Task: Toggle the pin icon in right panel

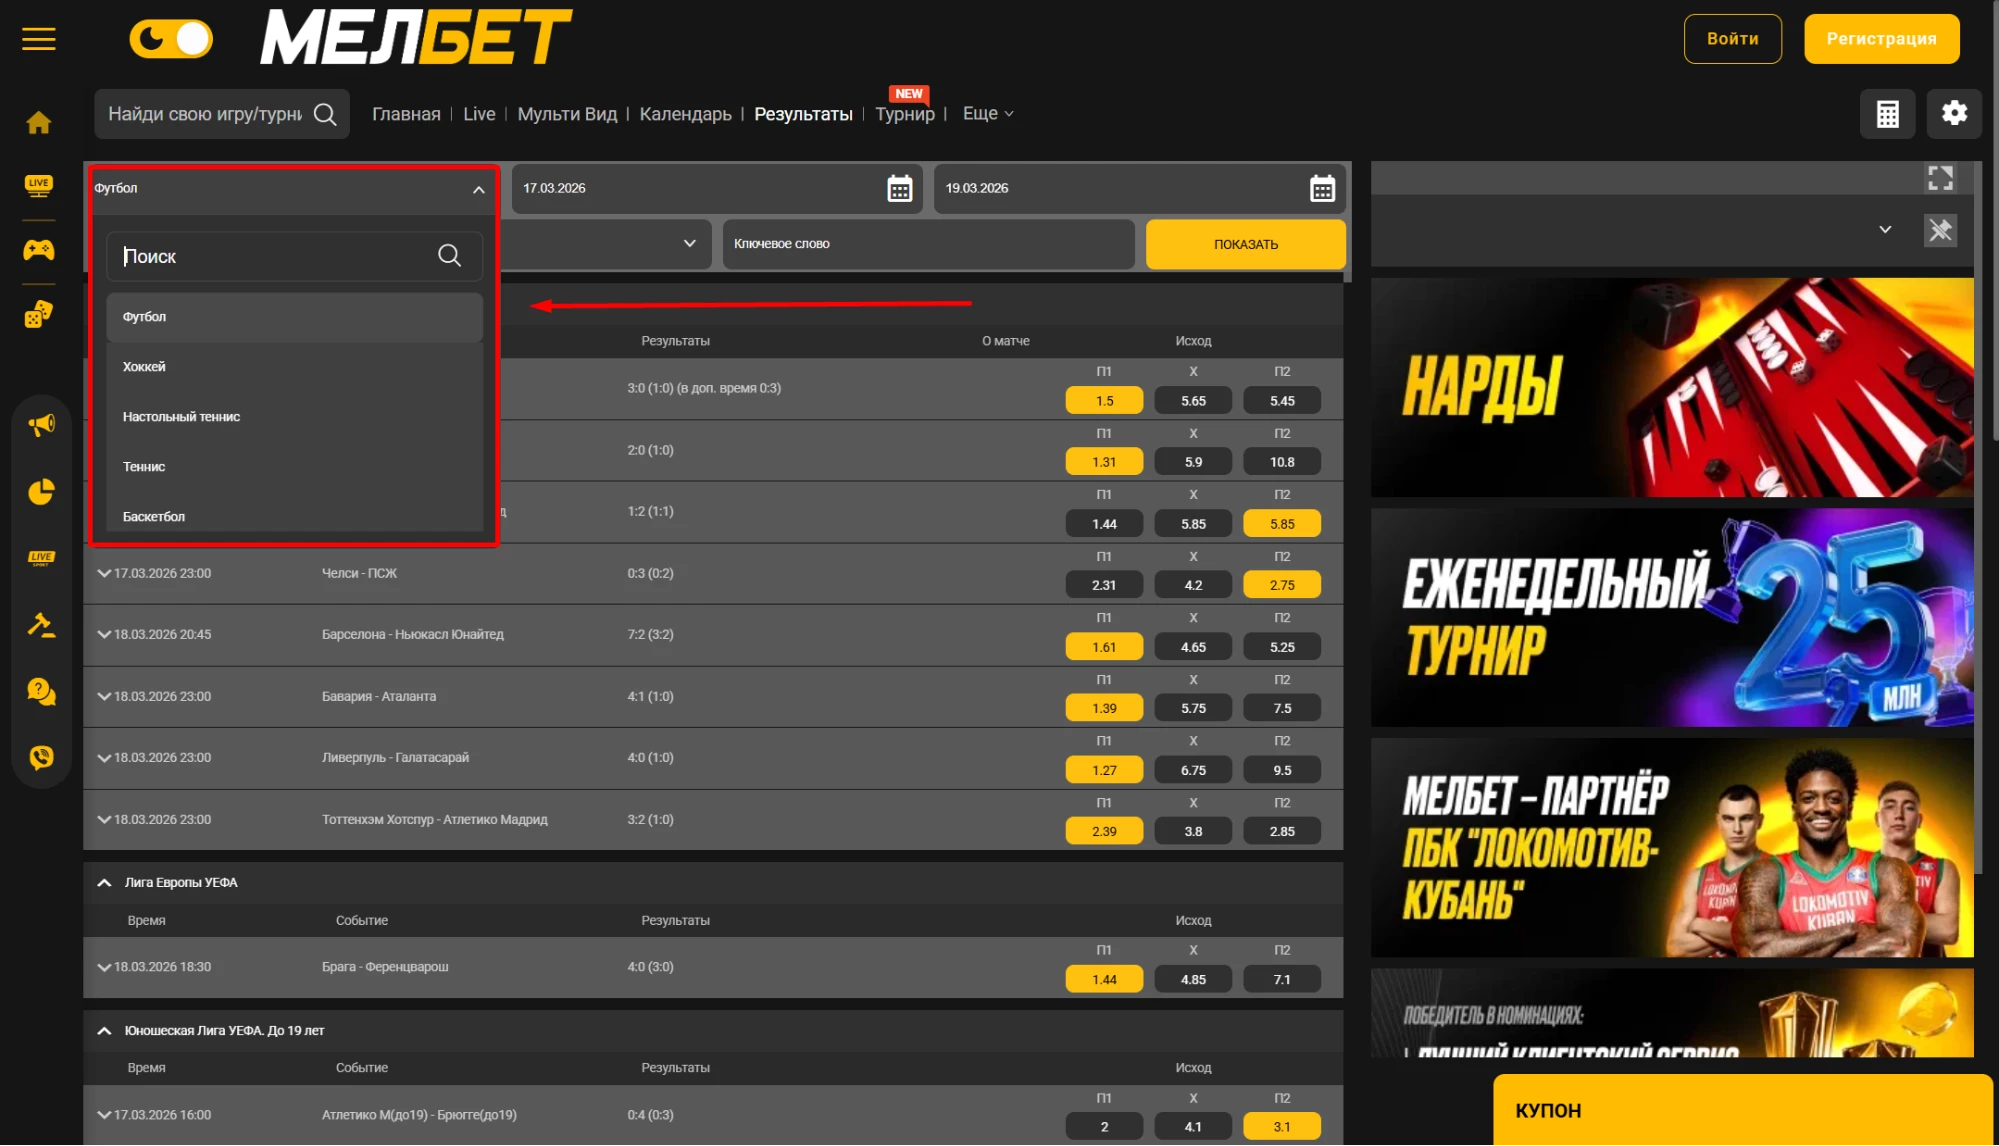Action: pos(1940,231)
